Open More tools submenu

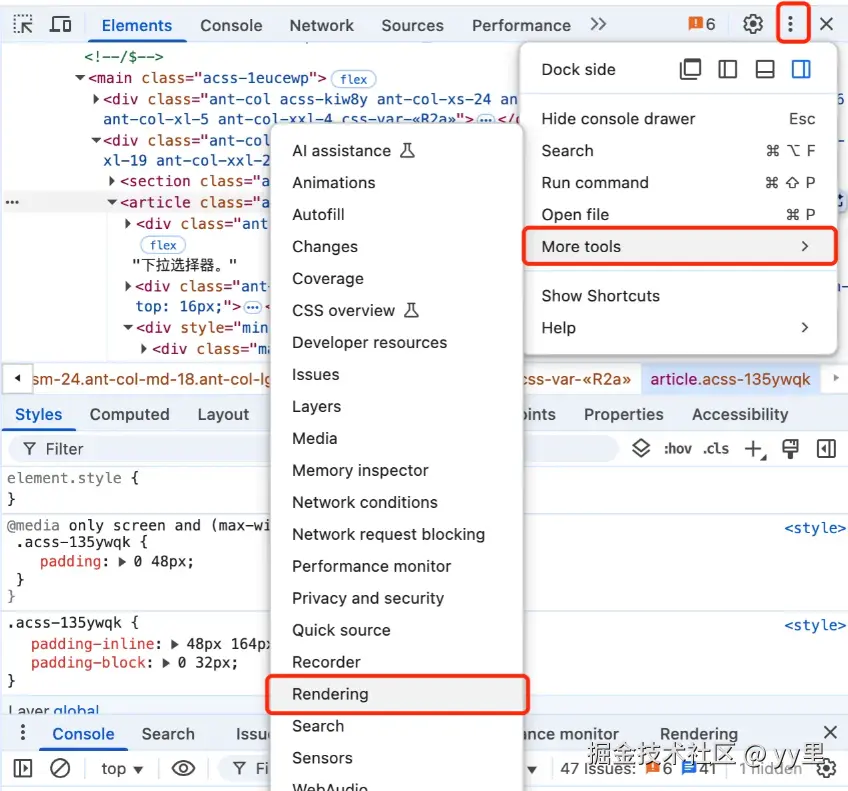680,247
